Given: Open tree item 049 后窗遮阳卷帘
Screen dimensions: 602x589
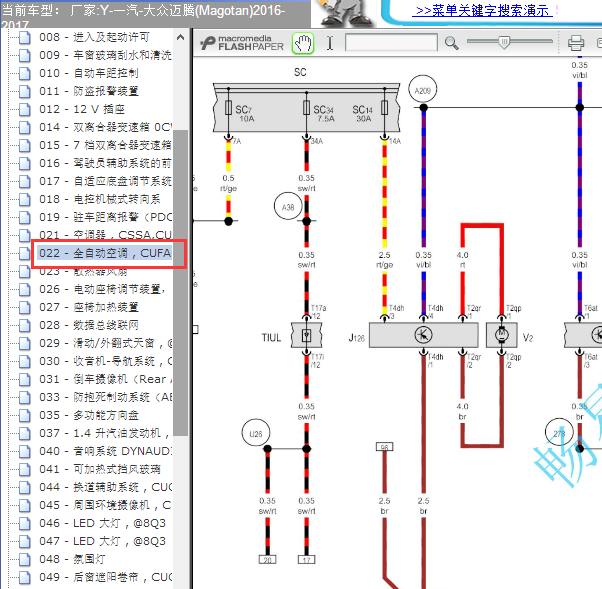Looking at the screenshot, I should [x=105, y=577].
